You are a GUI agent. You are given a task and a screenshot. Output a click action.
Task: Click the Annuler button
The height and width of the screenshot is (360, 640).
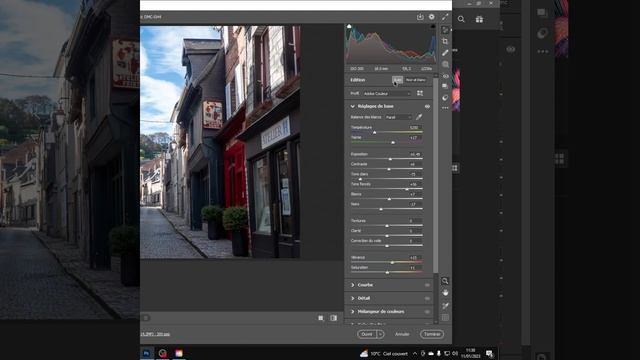coord(402,334)
